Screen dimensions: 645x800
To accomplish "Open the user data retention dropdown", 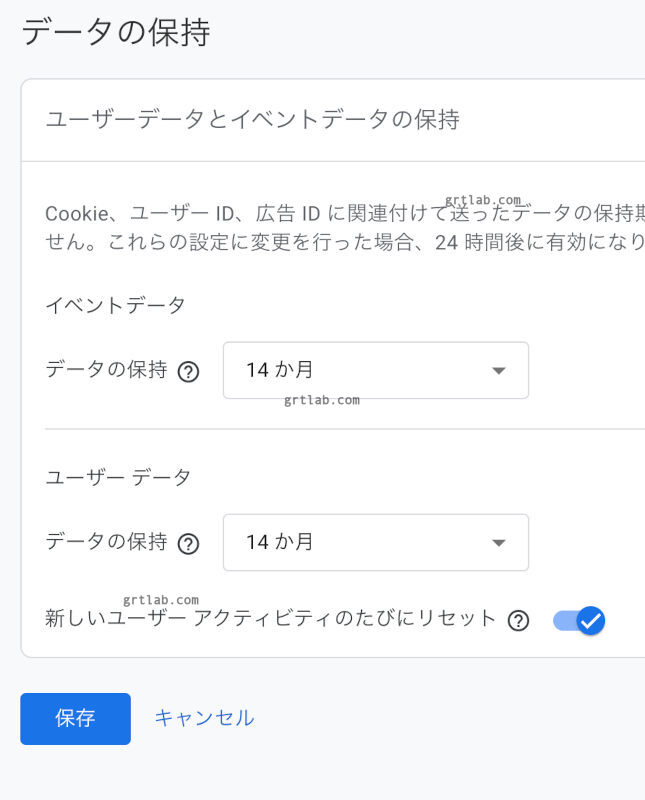I will [375, 542].
